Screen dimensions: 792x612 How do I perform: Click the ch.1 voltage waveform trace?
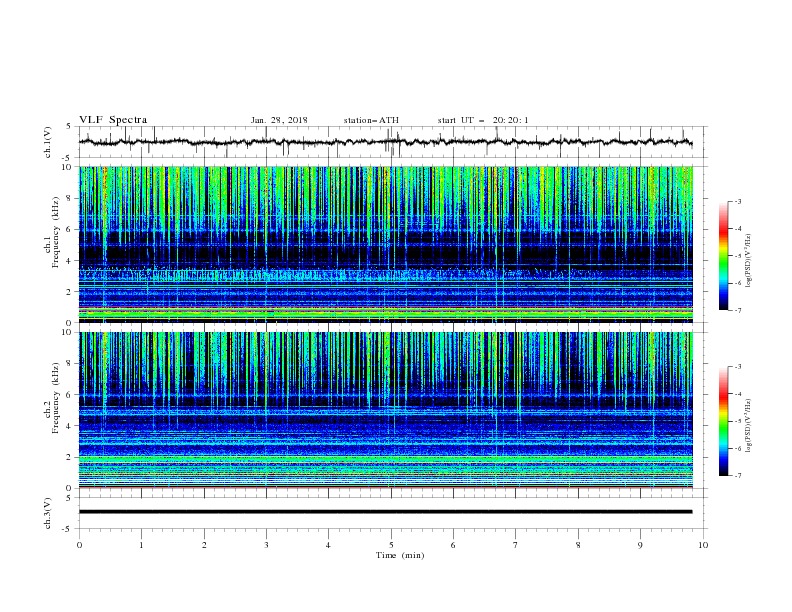tap(385, 142)
